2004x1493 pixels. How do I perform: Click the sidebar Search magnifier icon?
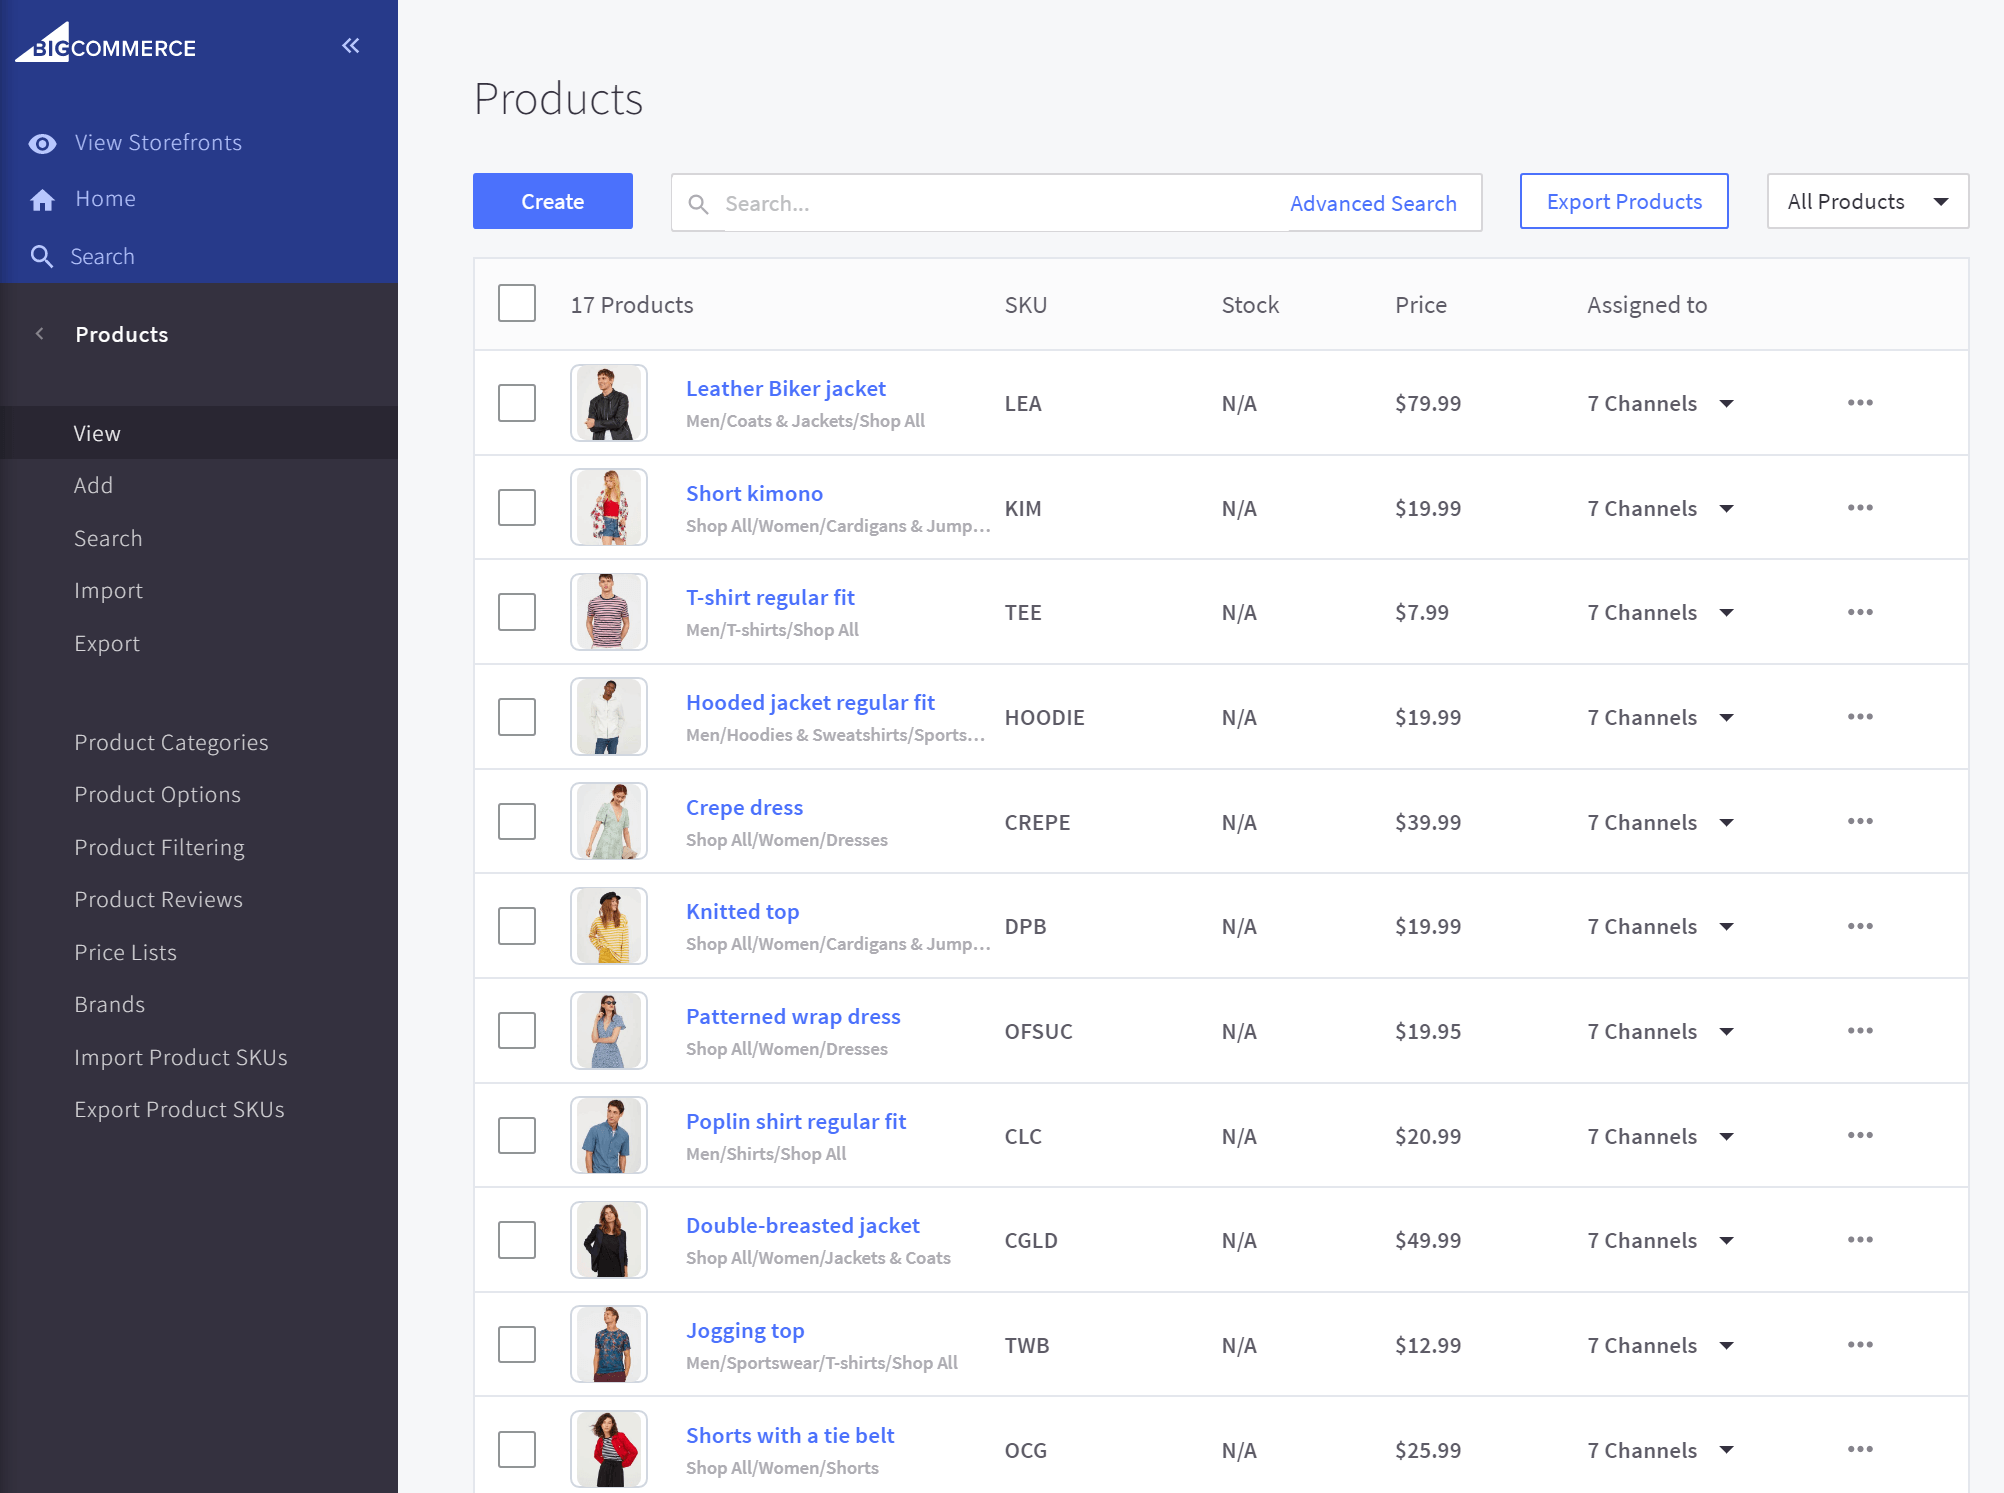tap(42, 256)
